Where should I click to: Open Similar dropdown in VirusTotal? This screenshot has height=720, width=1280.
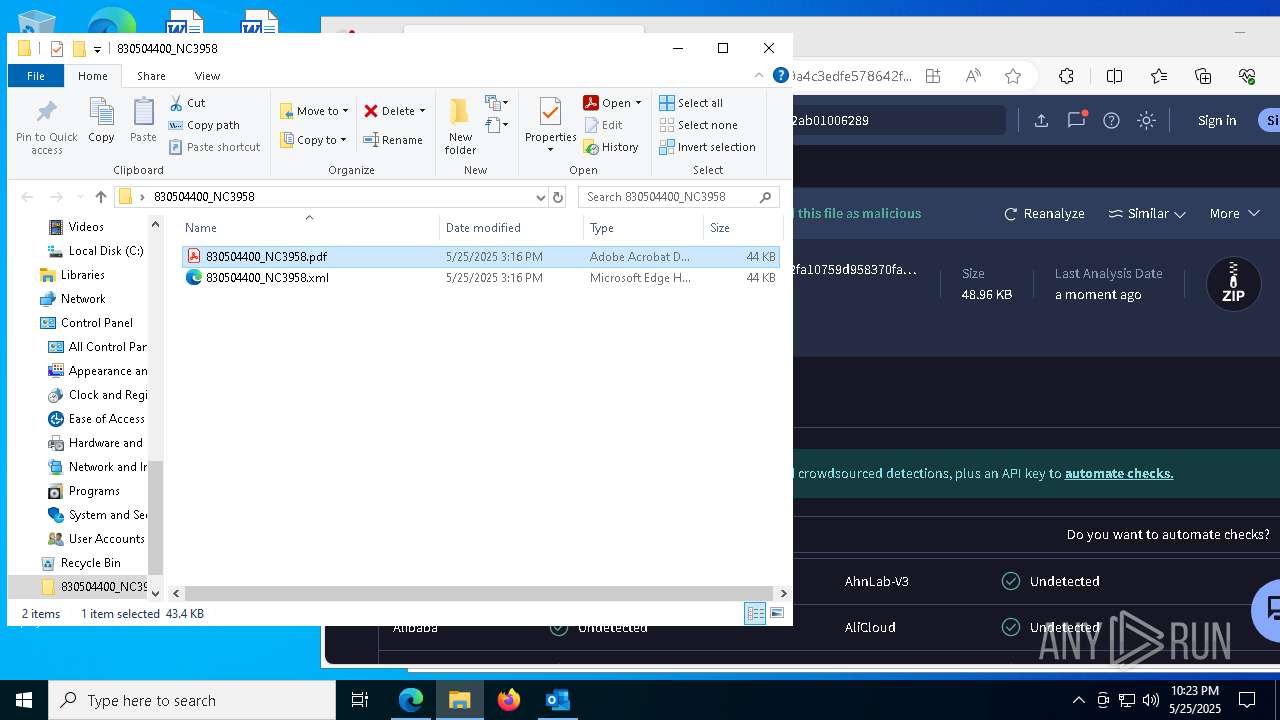1147,214
